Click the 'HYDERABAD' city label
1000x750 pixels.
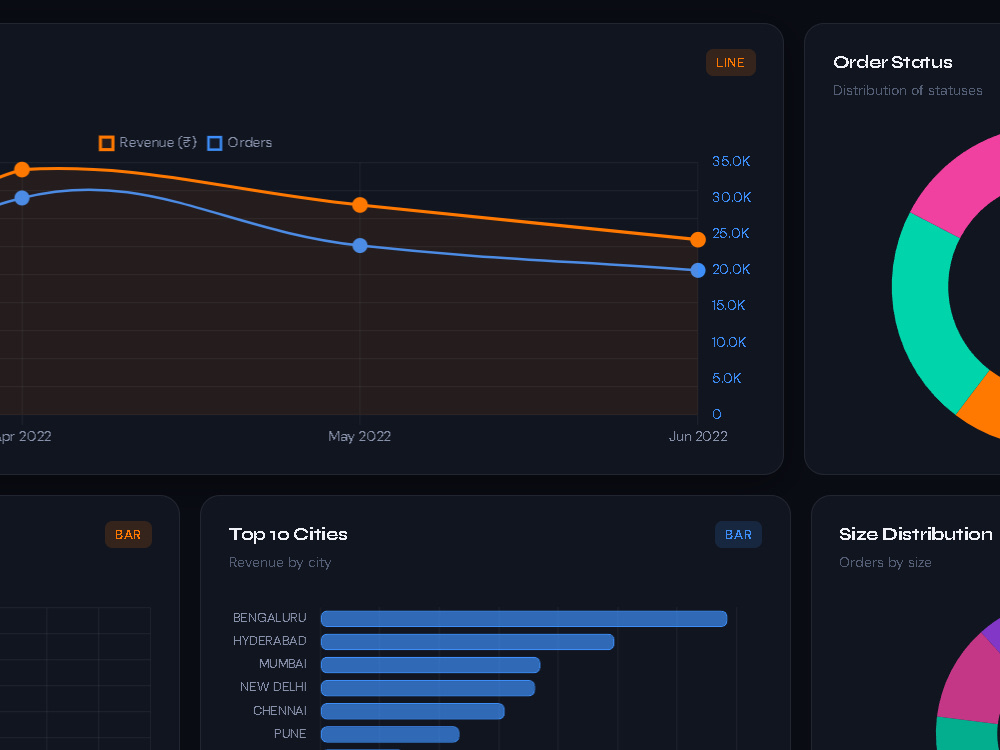(270, 641)
